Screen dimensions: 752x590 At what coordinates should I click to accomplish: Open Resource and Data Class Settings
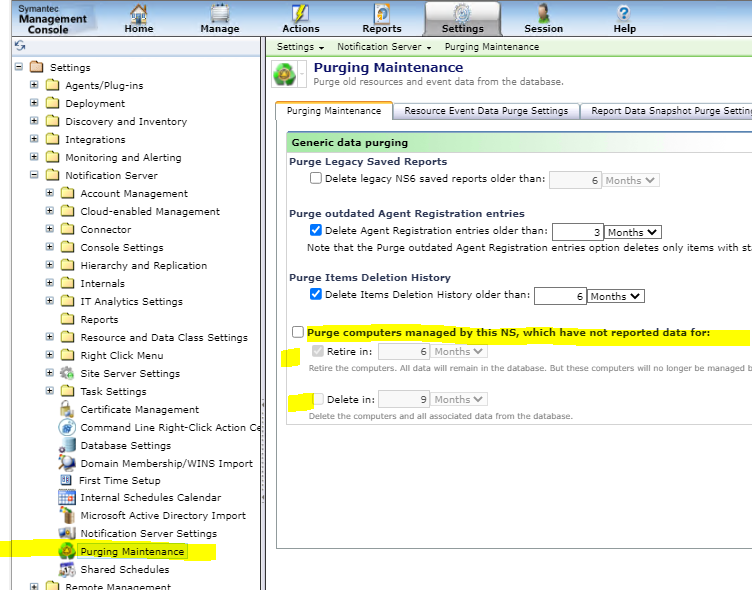click(x=164, y=337)
